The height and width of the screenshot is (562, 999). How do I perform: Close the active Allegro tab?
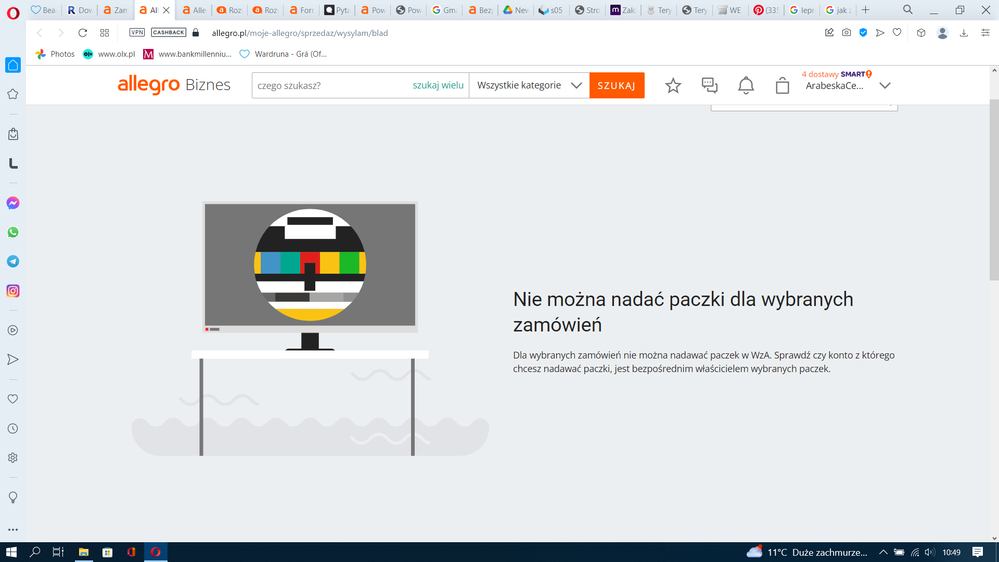[166, 10]
